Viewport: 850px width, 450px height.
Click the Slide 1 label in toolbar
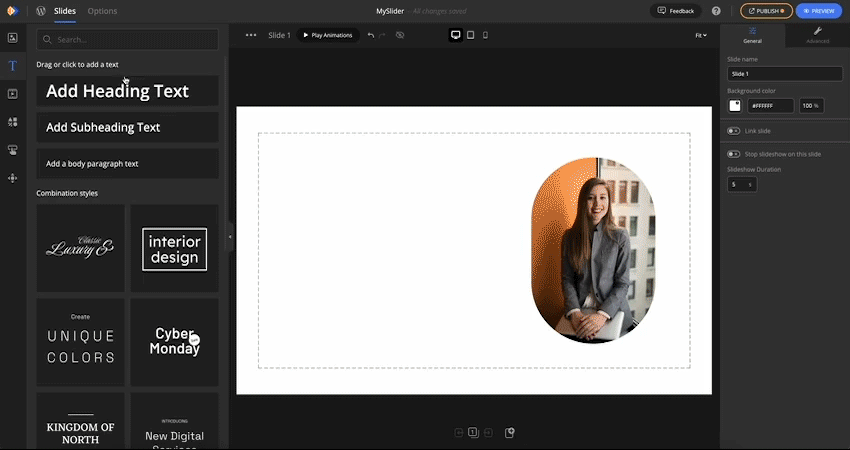point(279,35)
